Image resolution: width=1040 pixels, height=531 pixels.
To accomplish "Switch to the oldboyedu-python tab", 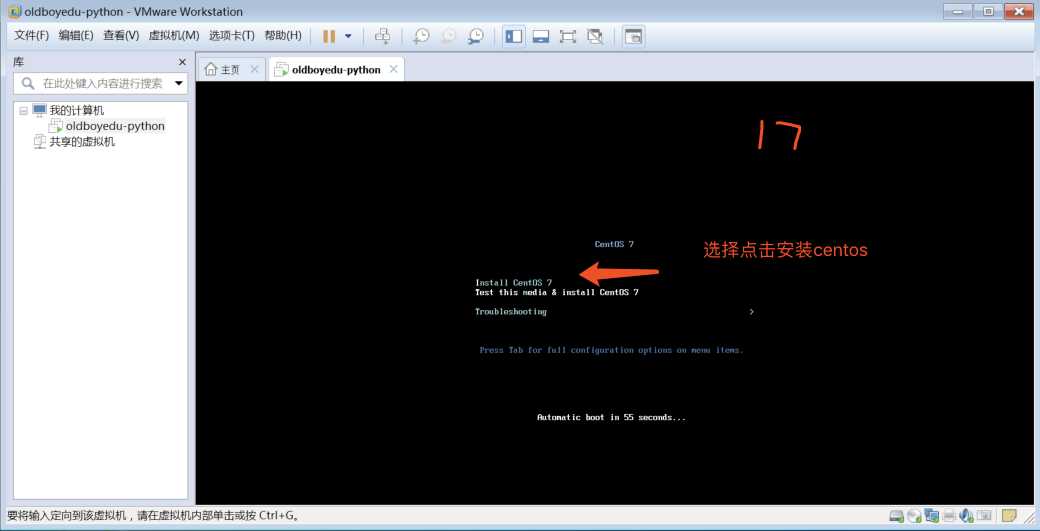I will click(x=336, y=70).
